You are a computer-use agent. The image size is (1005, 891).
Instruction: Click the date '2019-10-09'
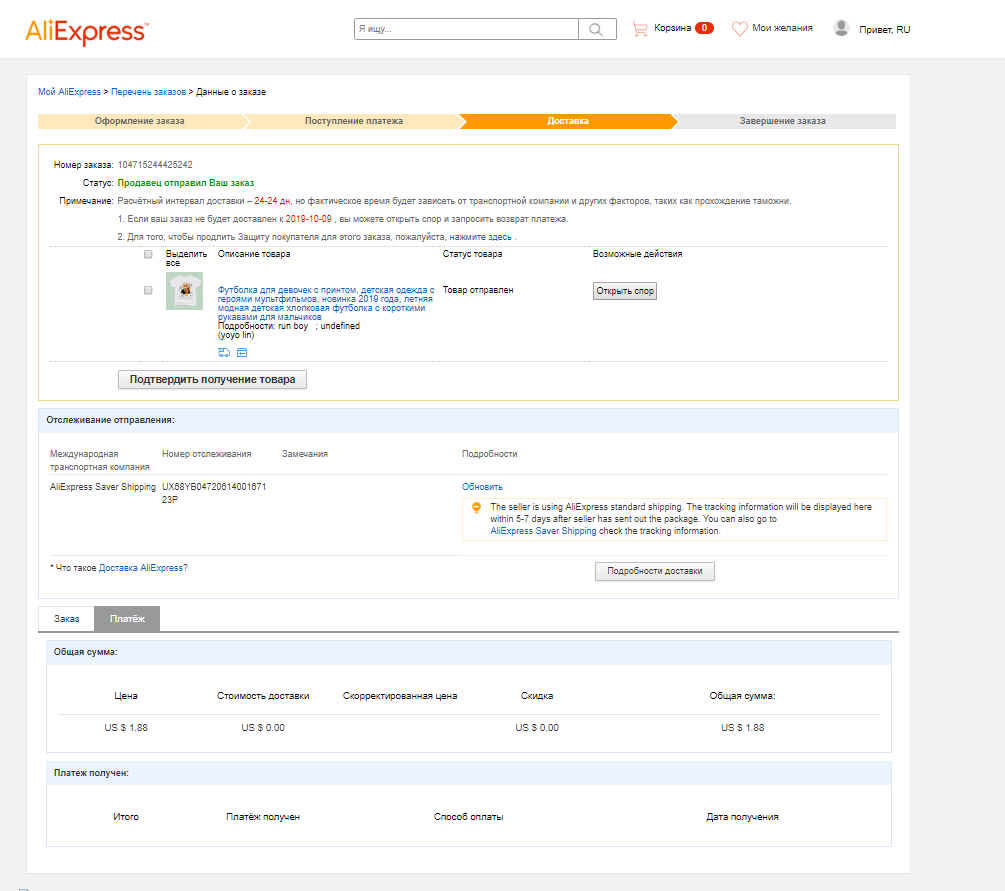pyautogui.click(x=308, y=219)
